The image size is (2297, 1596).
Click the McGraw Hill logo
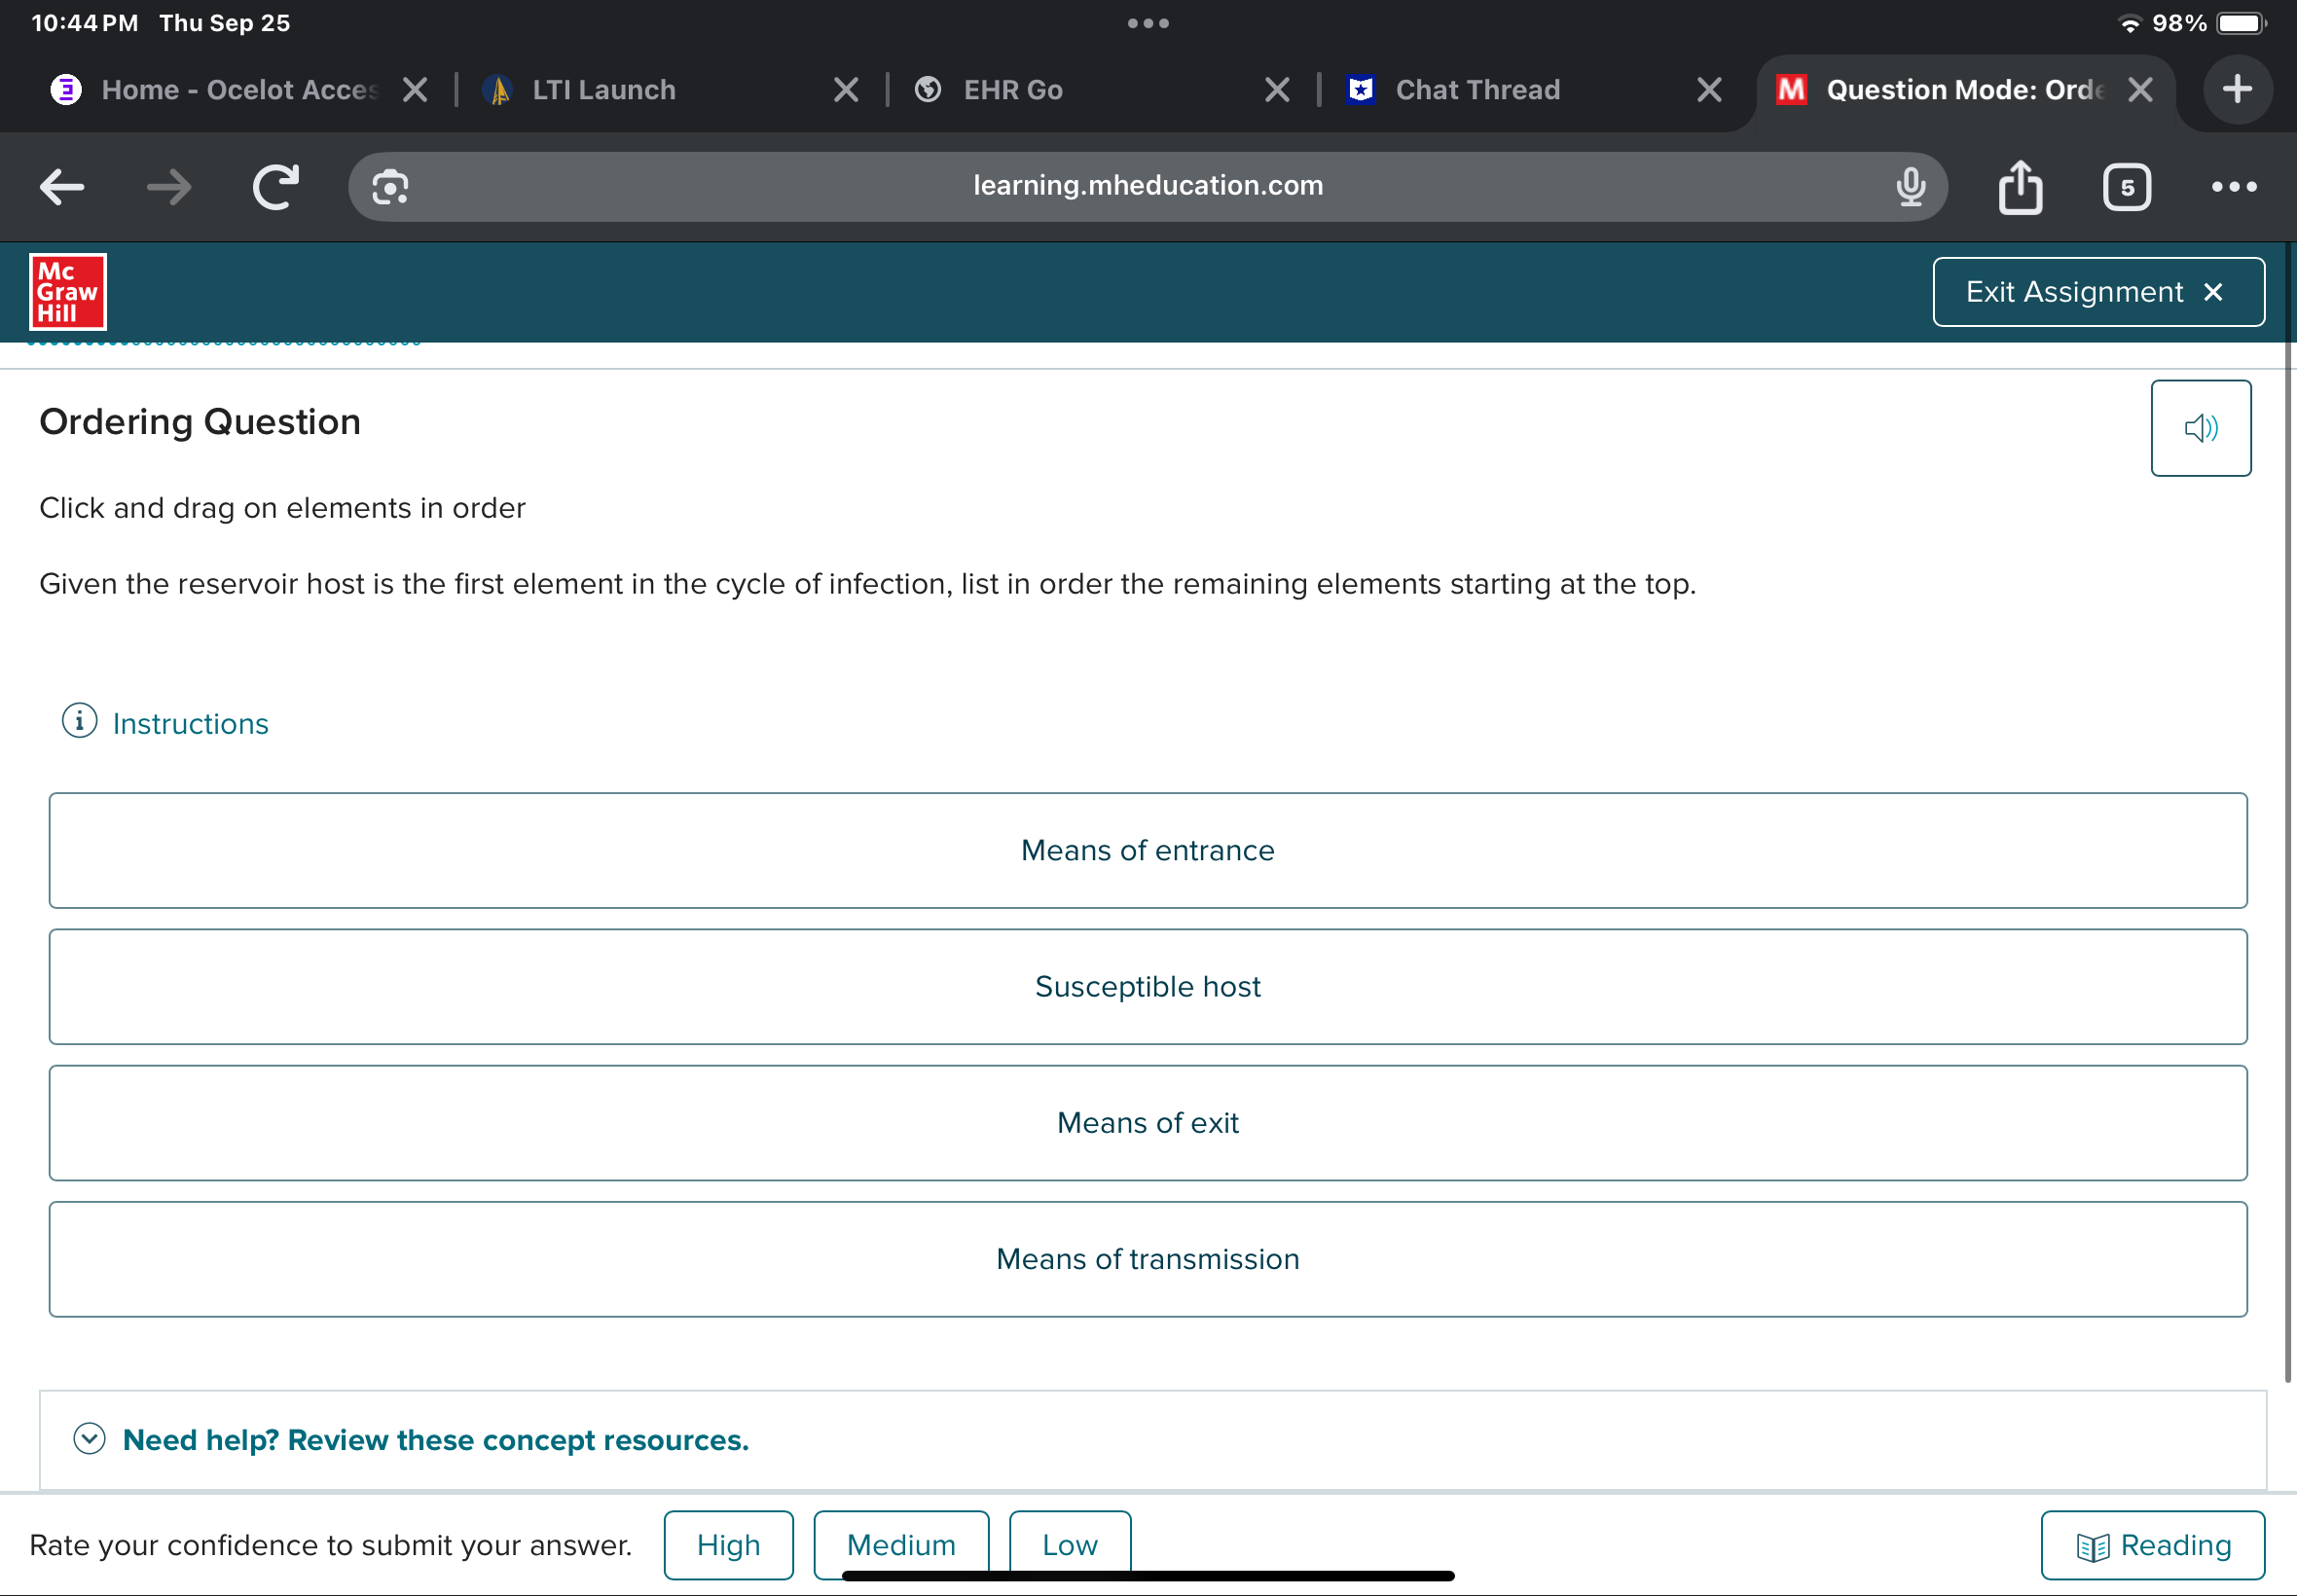tap(68, 292)
